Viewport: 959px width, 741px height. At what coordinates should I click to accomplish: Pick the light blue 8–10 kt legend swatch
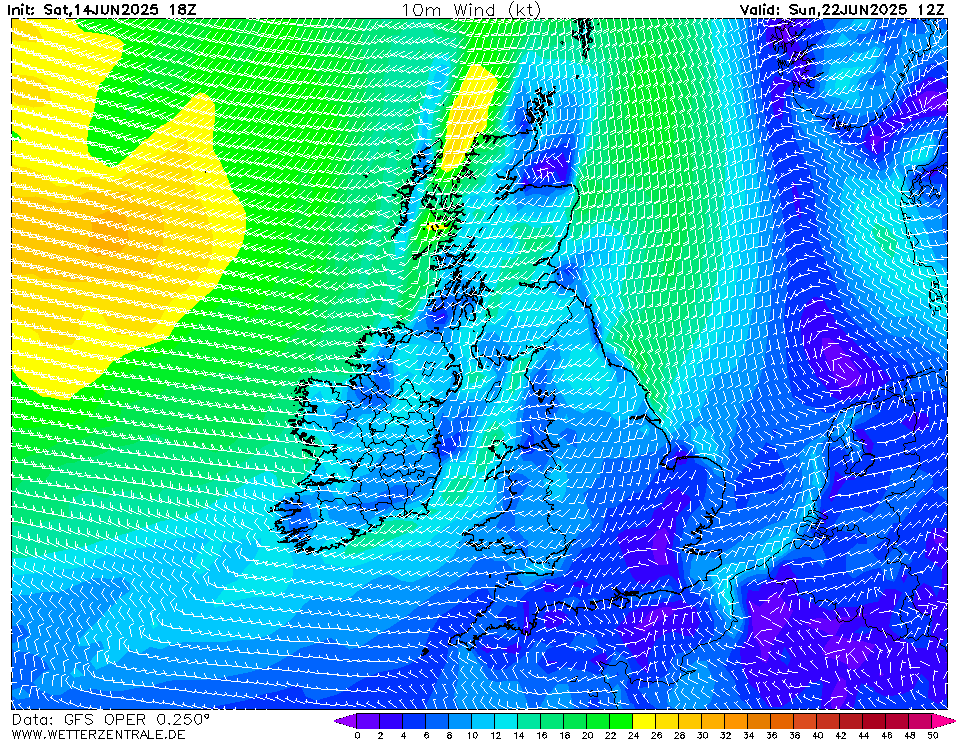[x=460, y=721]
